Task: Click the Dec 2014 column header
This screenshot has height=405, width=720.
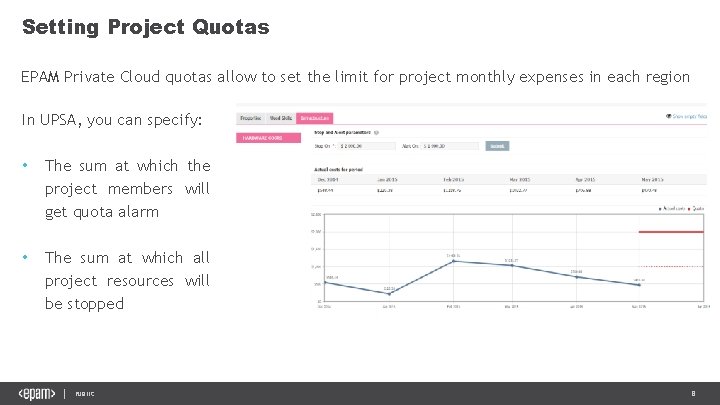Action: [328, 180]
